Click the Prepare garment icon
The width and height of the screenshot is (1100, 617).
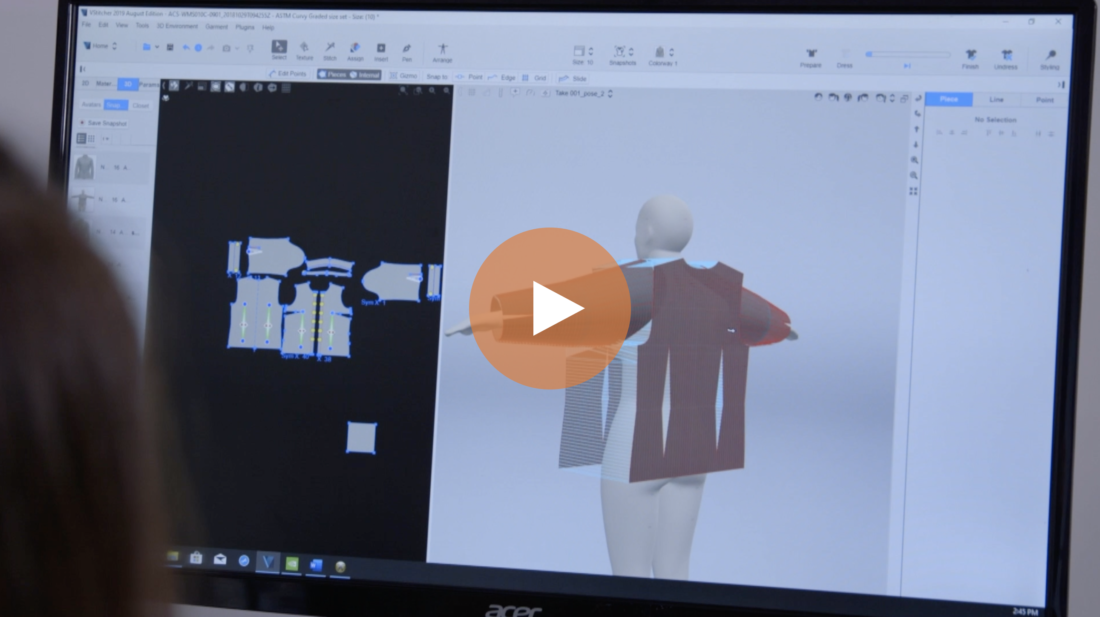pos(811,57)
